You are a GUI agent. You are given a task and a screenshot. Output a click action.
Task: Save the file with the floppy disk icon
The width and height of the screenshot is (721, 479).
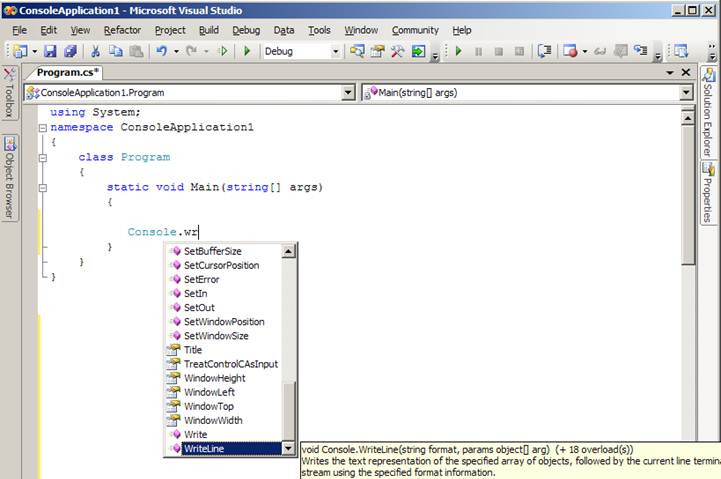pos(50,51)
